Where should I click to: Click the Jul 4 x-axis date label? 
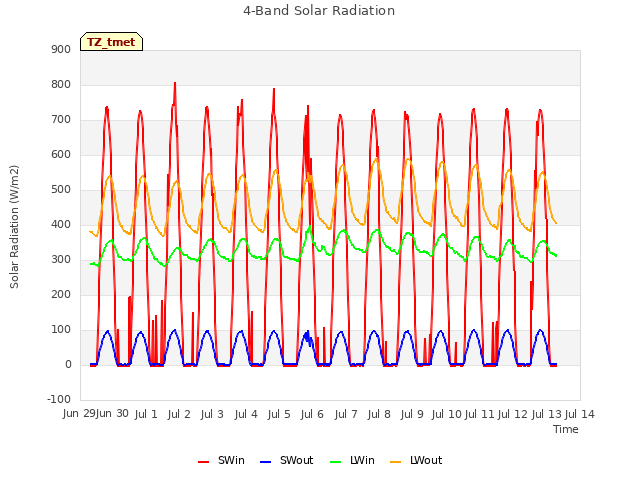(x=246, y=414)
